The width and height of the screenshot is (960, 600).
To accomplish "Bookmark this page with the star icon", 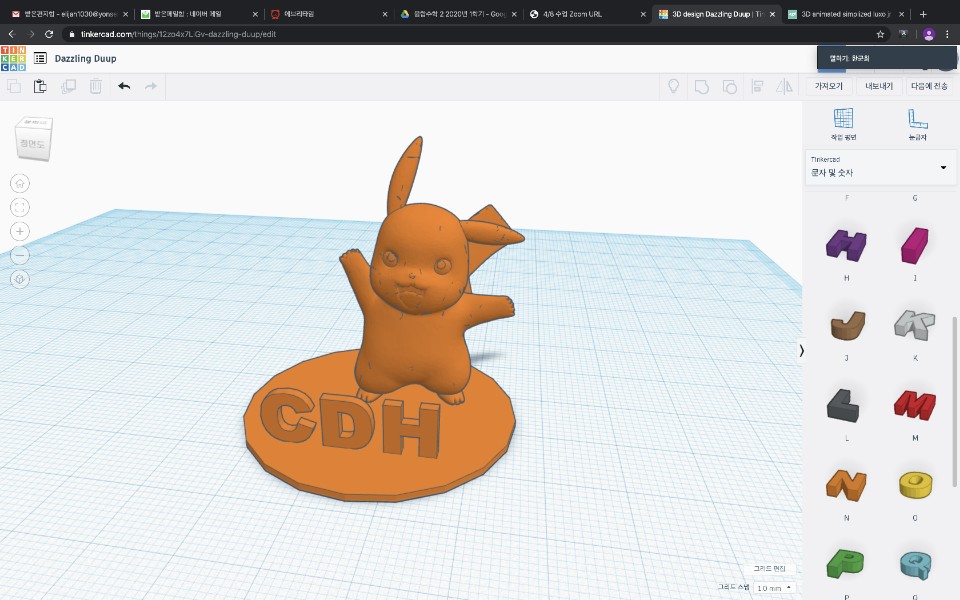I will pos(880,34).
